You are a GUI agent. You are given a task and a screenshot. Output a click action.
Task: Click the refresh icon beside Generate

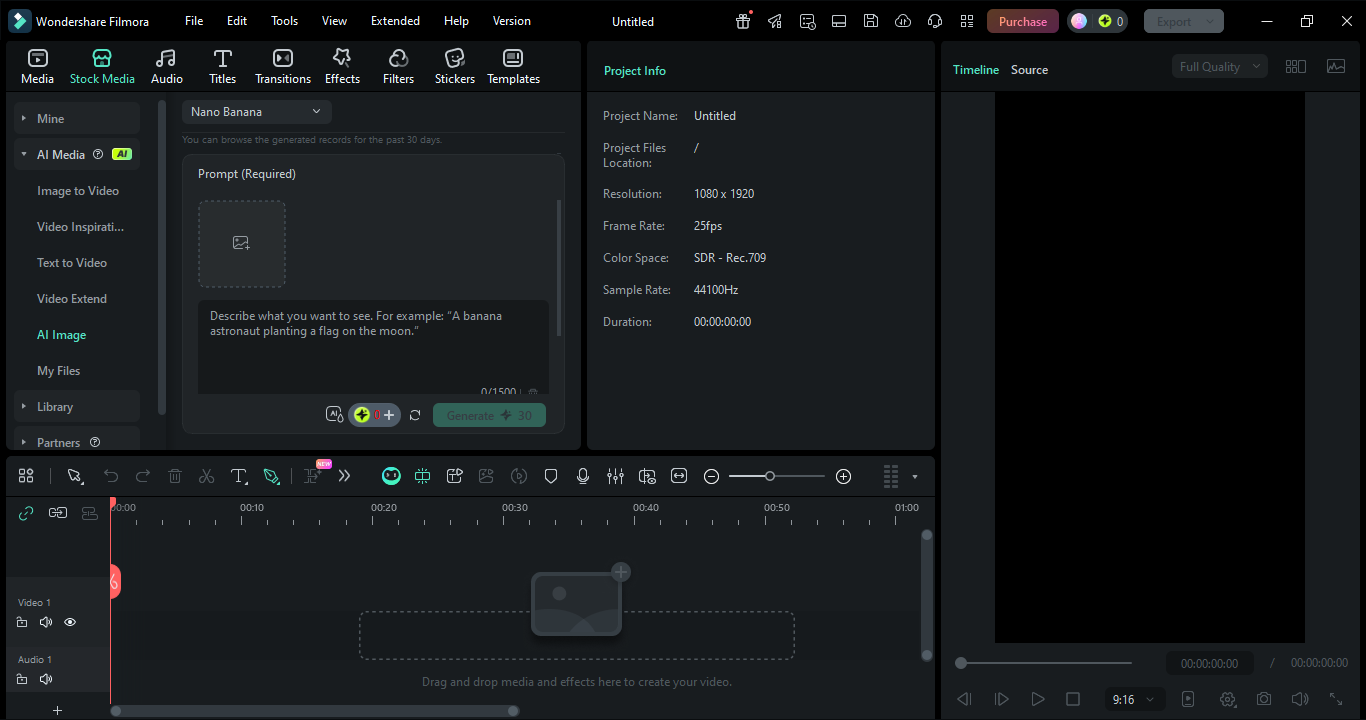pos(415,415)
